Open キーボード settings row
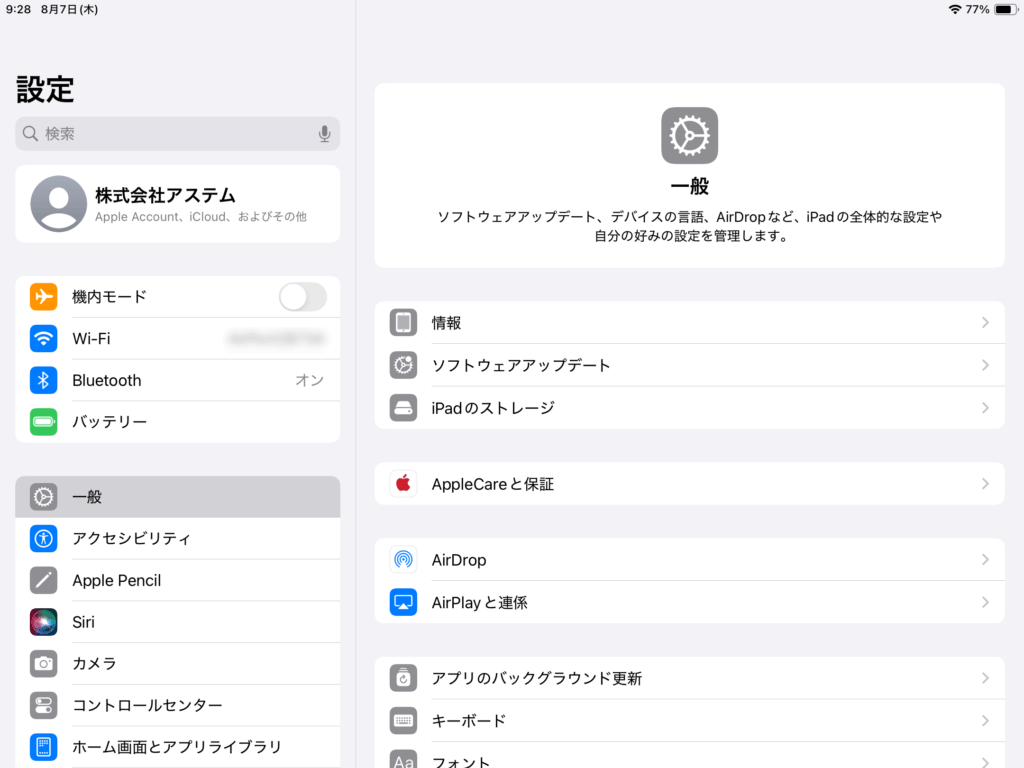This screenshot has height=768, width=1024. 690,721
